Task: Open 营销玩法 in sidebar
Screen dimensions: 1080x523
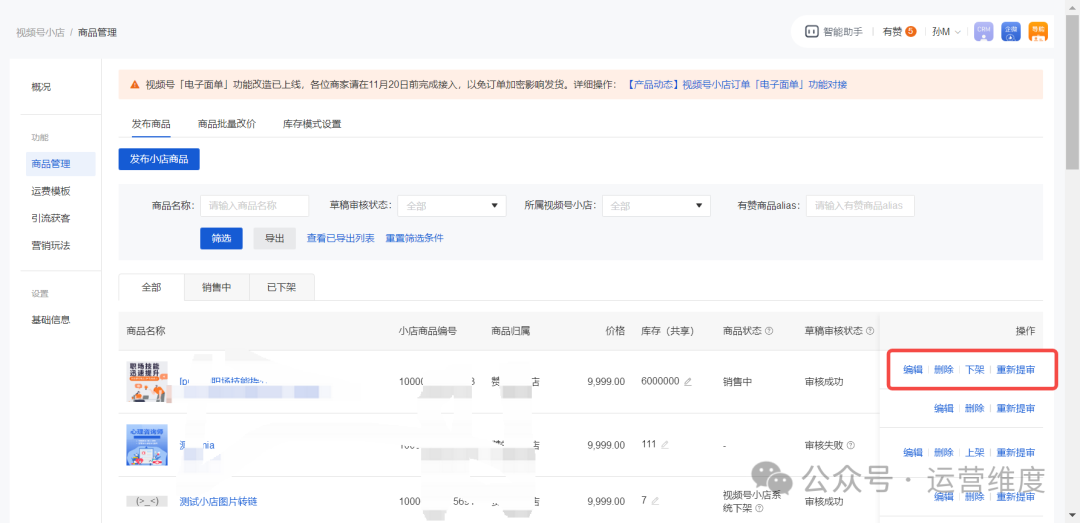Action: pyautogui.click(x=51, y=245)
